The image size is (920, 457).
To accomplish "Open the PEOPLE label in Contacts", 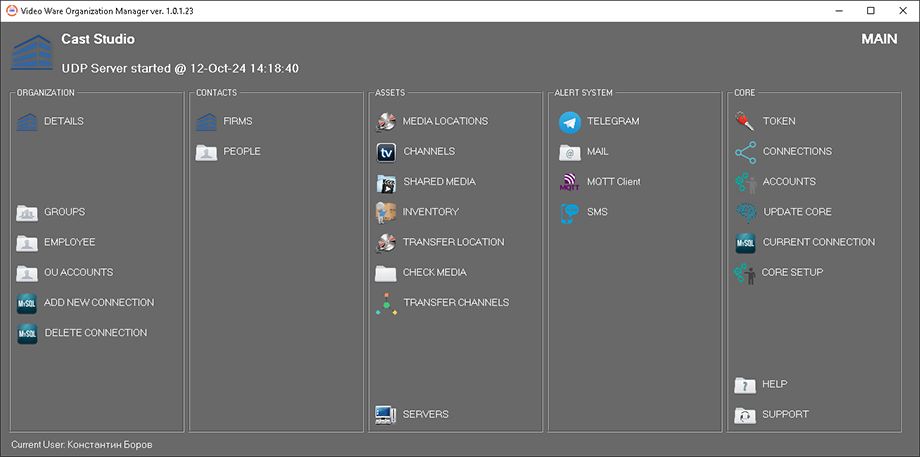I will click(x=242, y=151).
